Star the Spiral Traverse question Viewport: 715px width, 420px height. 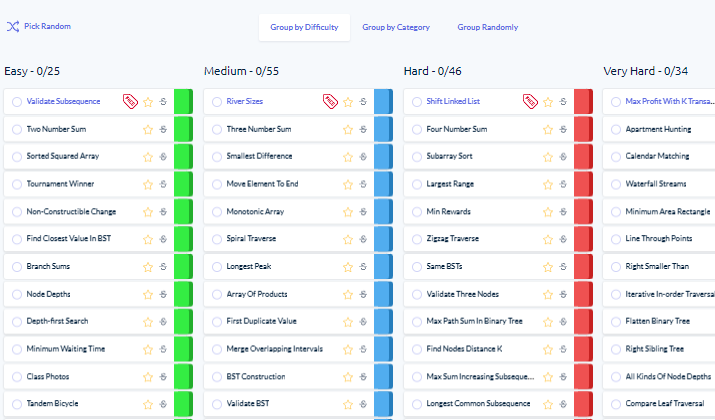point(348,239)
